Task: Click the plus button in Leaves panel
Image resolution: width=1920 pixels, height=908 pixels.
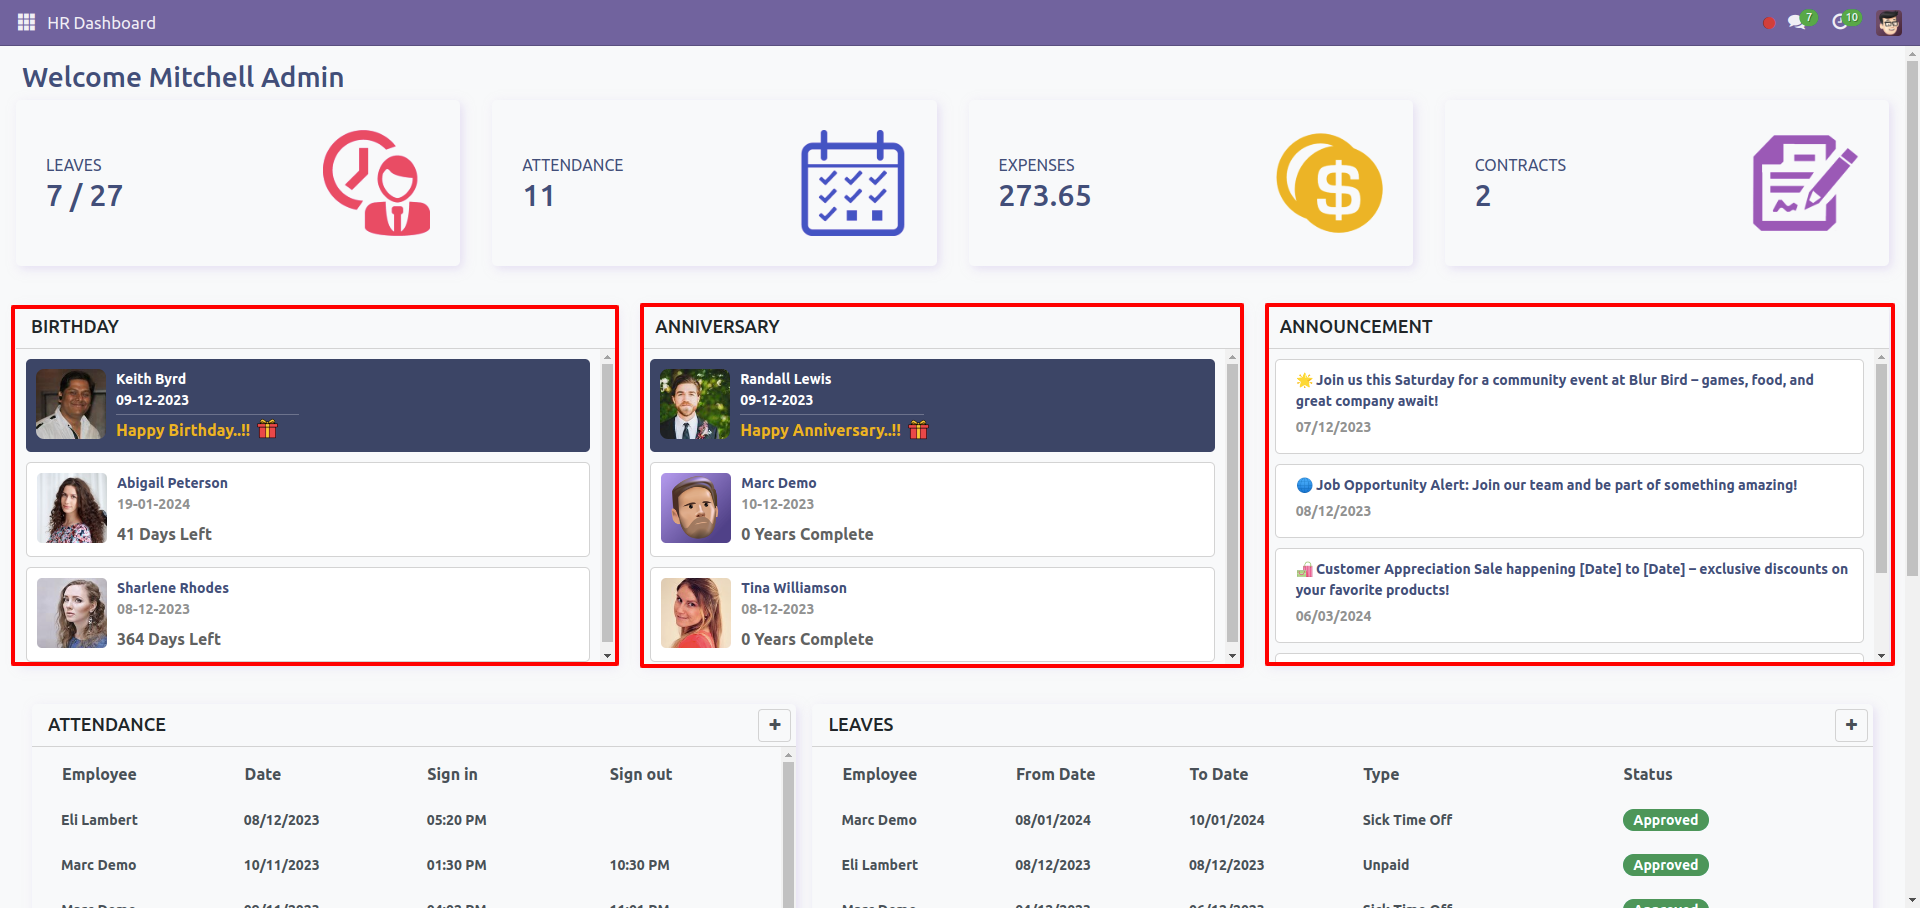Action: [1852, 725]
